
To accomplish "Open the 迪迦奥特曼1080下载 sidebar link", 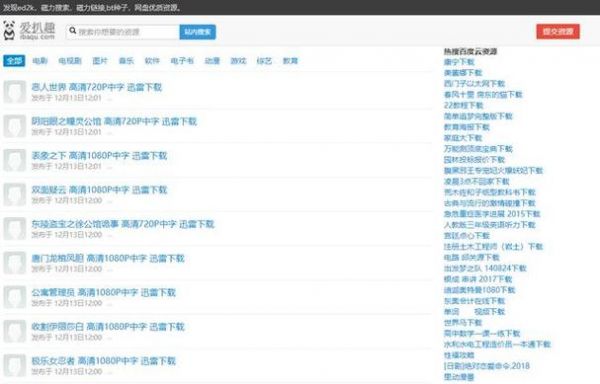I will [479, 290].
